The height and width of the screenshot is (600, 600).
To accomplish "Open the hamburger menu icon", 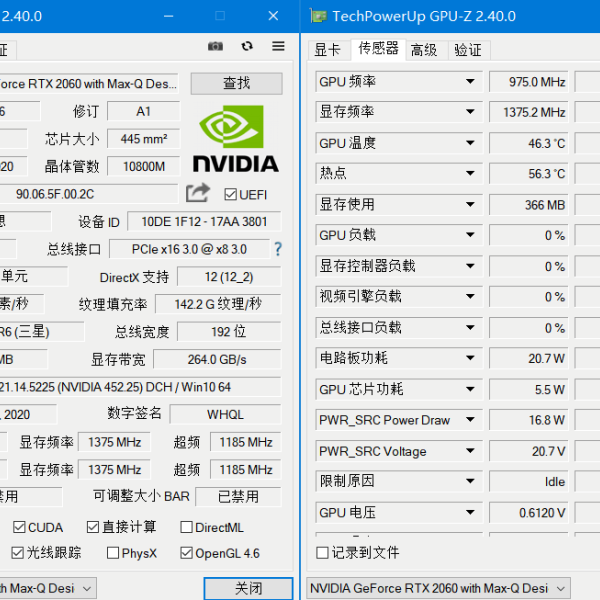I will tap(278, 46).
